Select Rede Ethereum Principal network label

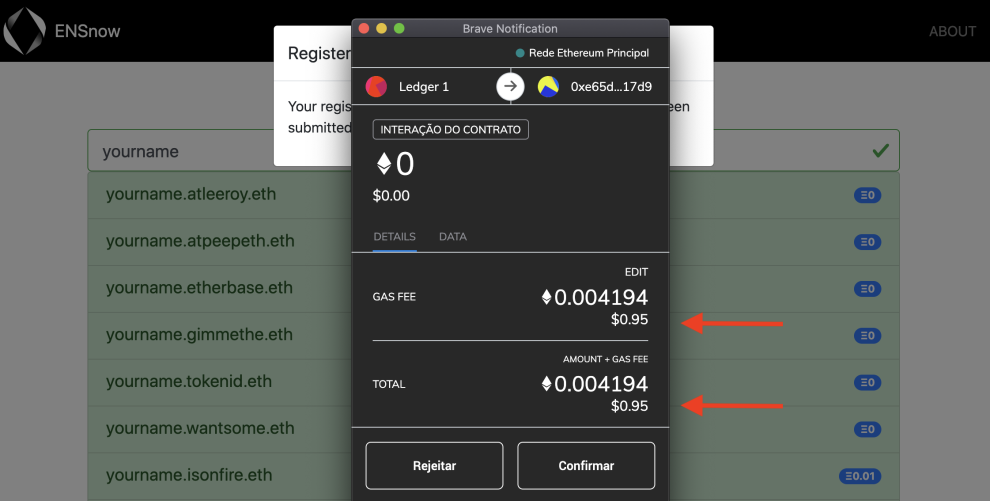point(588,53)
